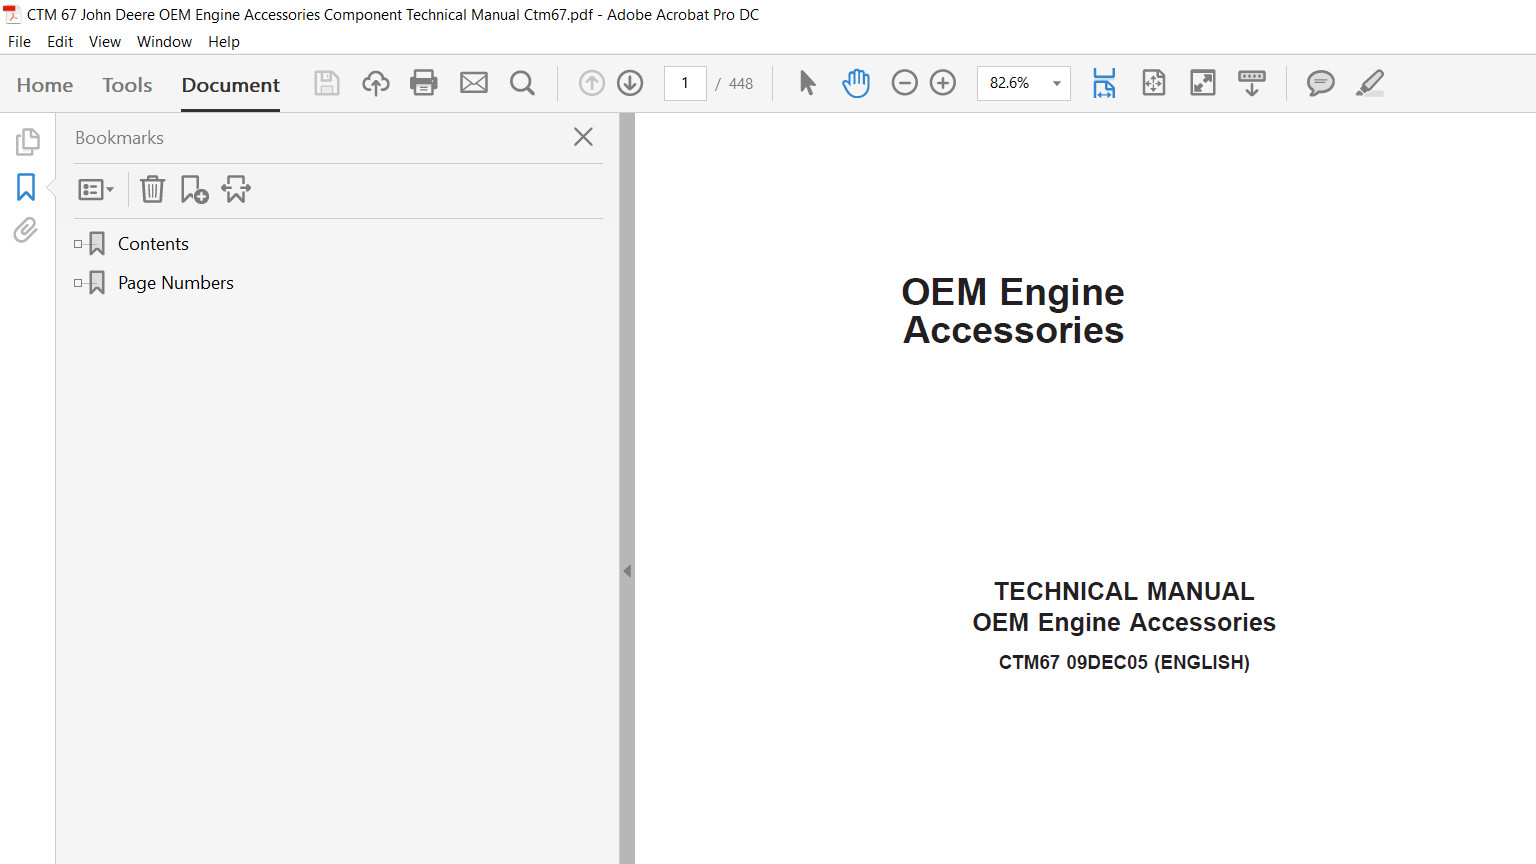Toggle Read mode keyboard icon
Viewport: 1536px width, 864px height.
tap(1252, 83)
